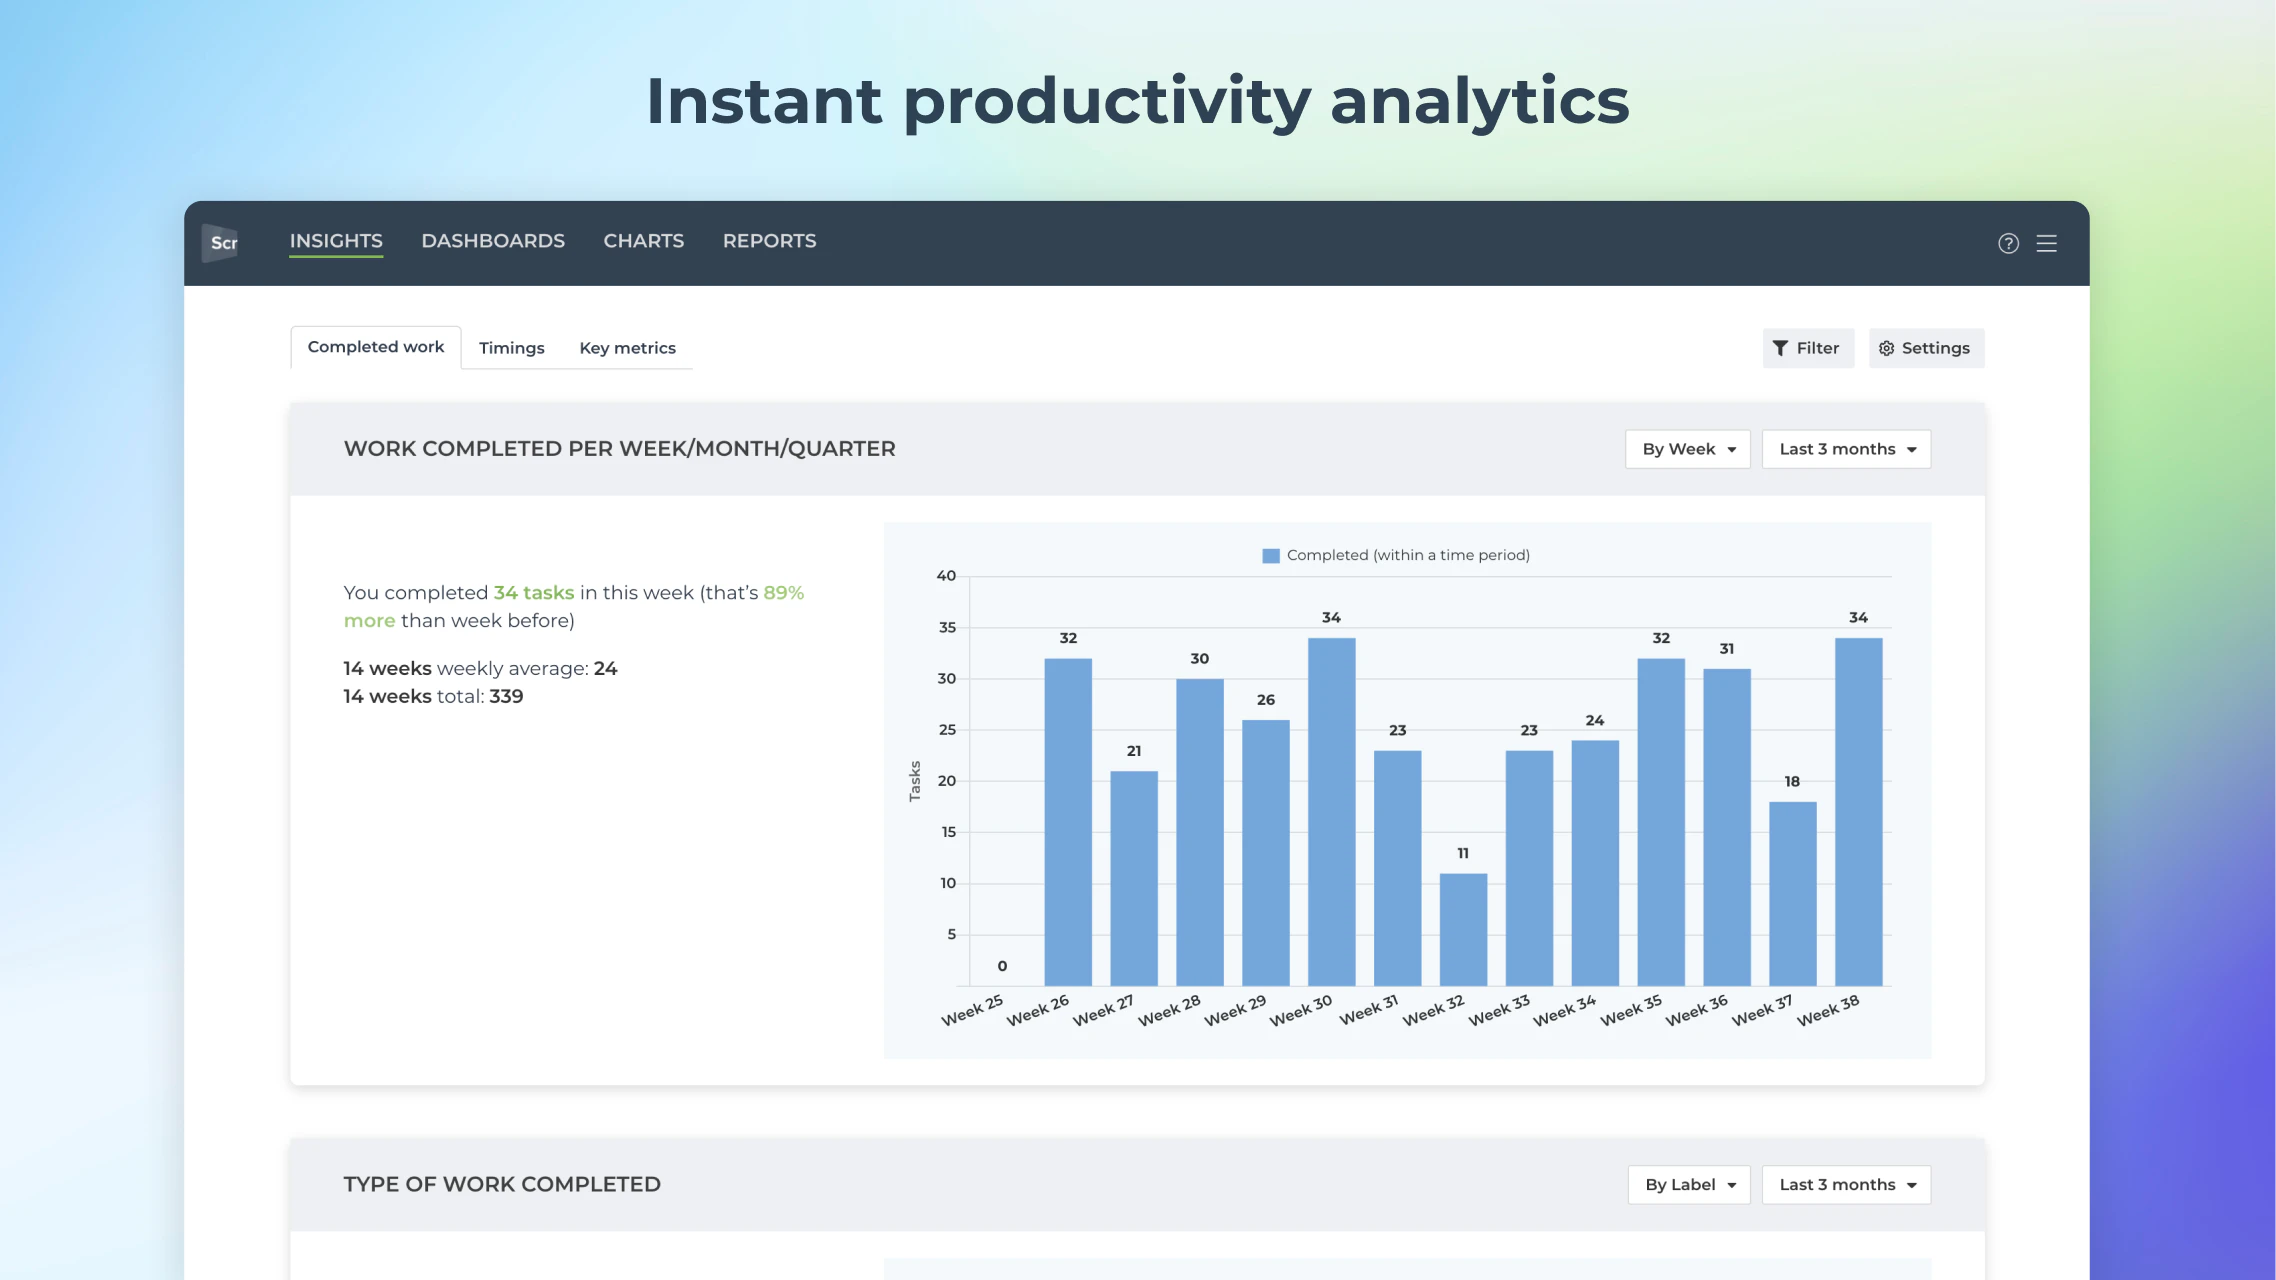Open the hamburger menu icon

(x=2047, y=243)
